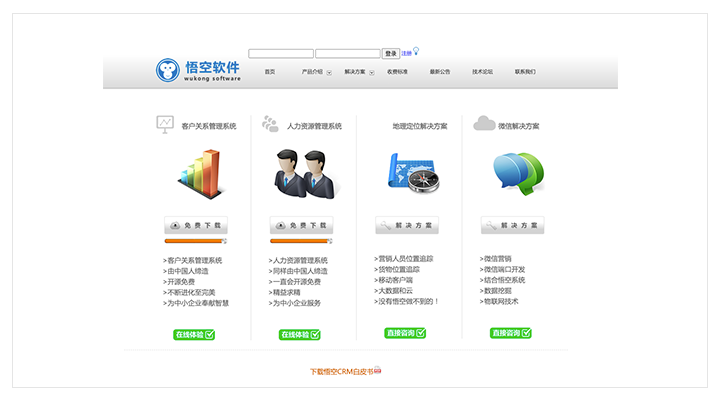Open the 首页 menu item

pos(269,72)
